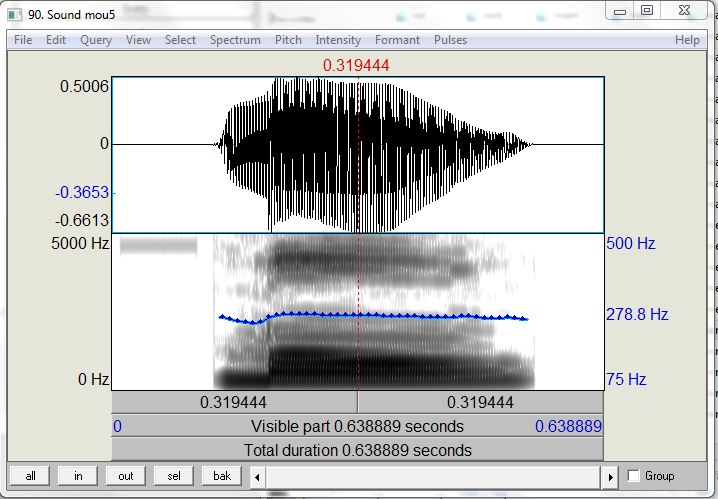Open the Formant menu
The height and width of the screenshot is (499, 718).
[397, 40]
